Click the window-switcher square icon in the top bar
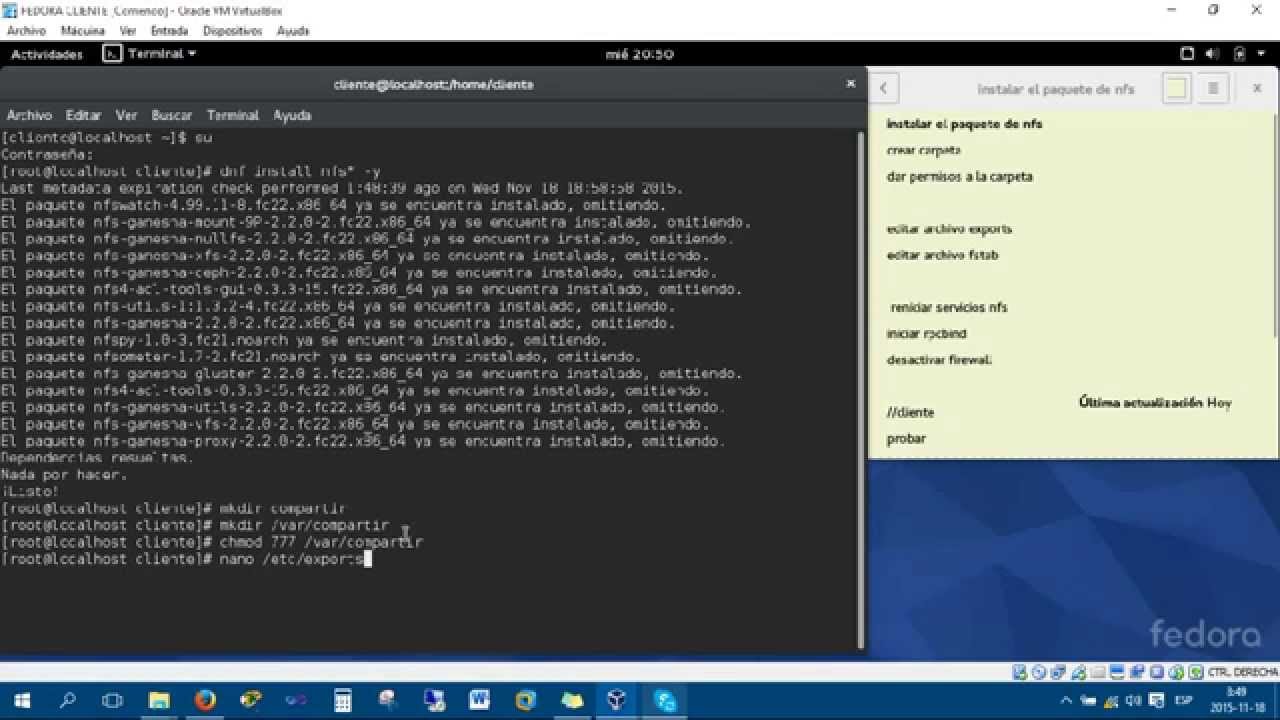This screenshot has height=720, width=1280. click(x=1188, y=54)
